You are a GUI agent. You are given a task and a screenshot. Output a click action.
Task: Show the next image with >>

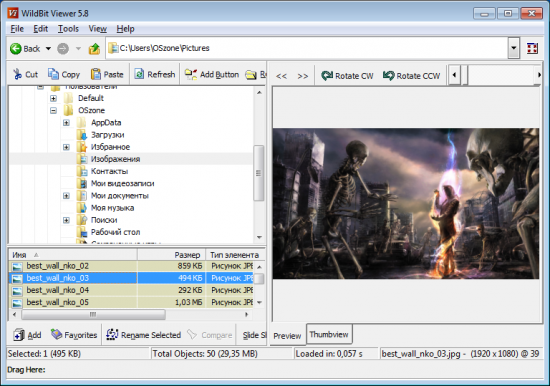302,76
